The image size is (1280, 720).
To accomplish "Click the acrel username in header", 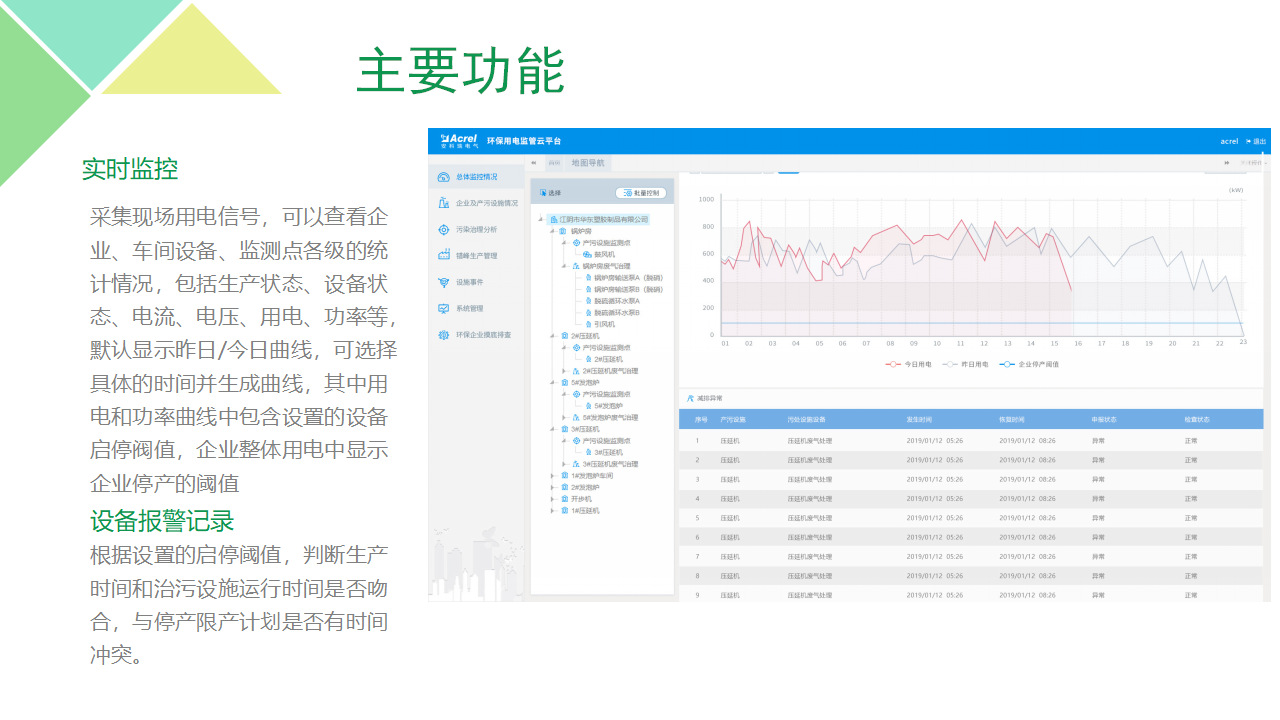I will click(1229, 141).
